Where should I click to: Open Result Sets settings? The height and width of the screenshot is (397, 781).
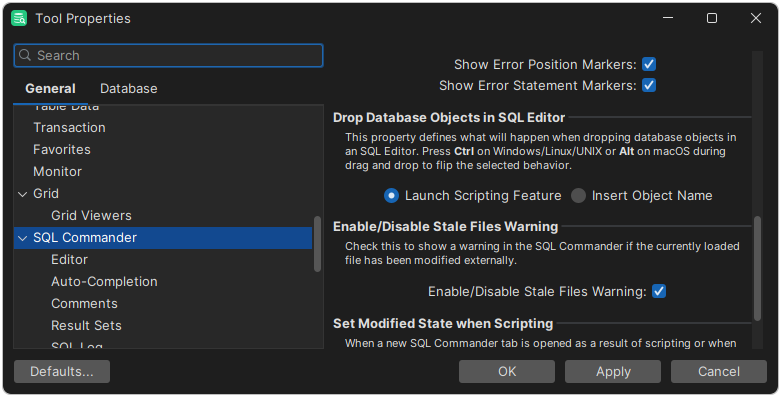click(86, 325)
